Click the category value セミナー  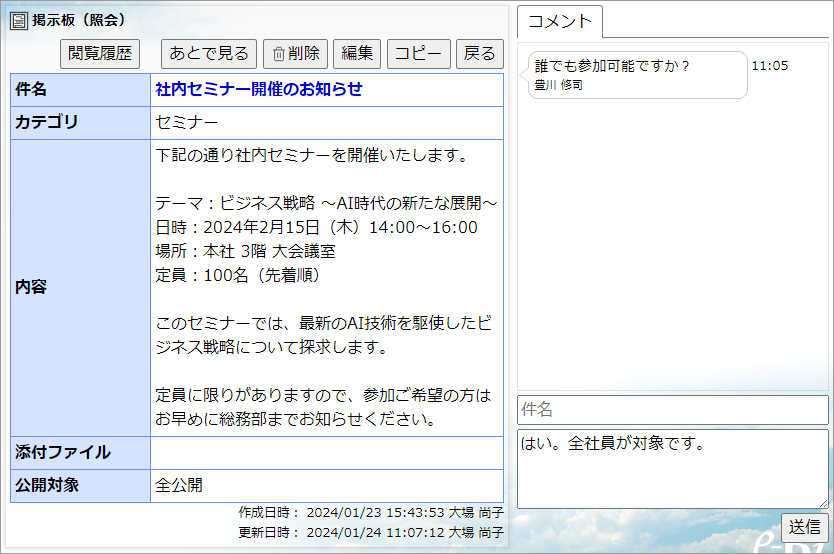[x=187, y=123]
